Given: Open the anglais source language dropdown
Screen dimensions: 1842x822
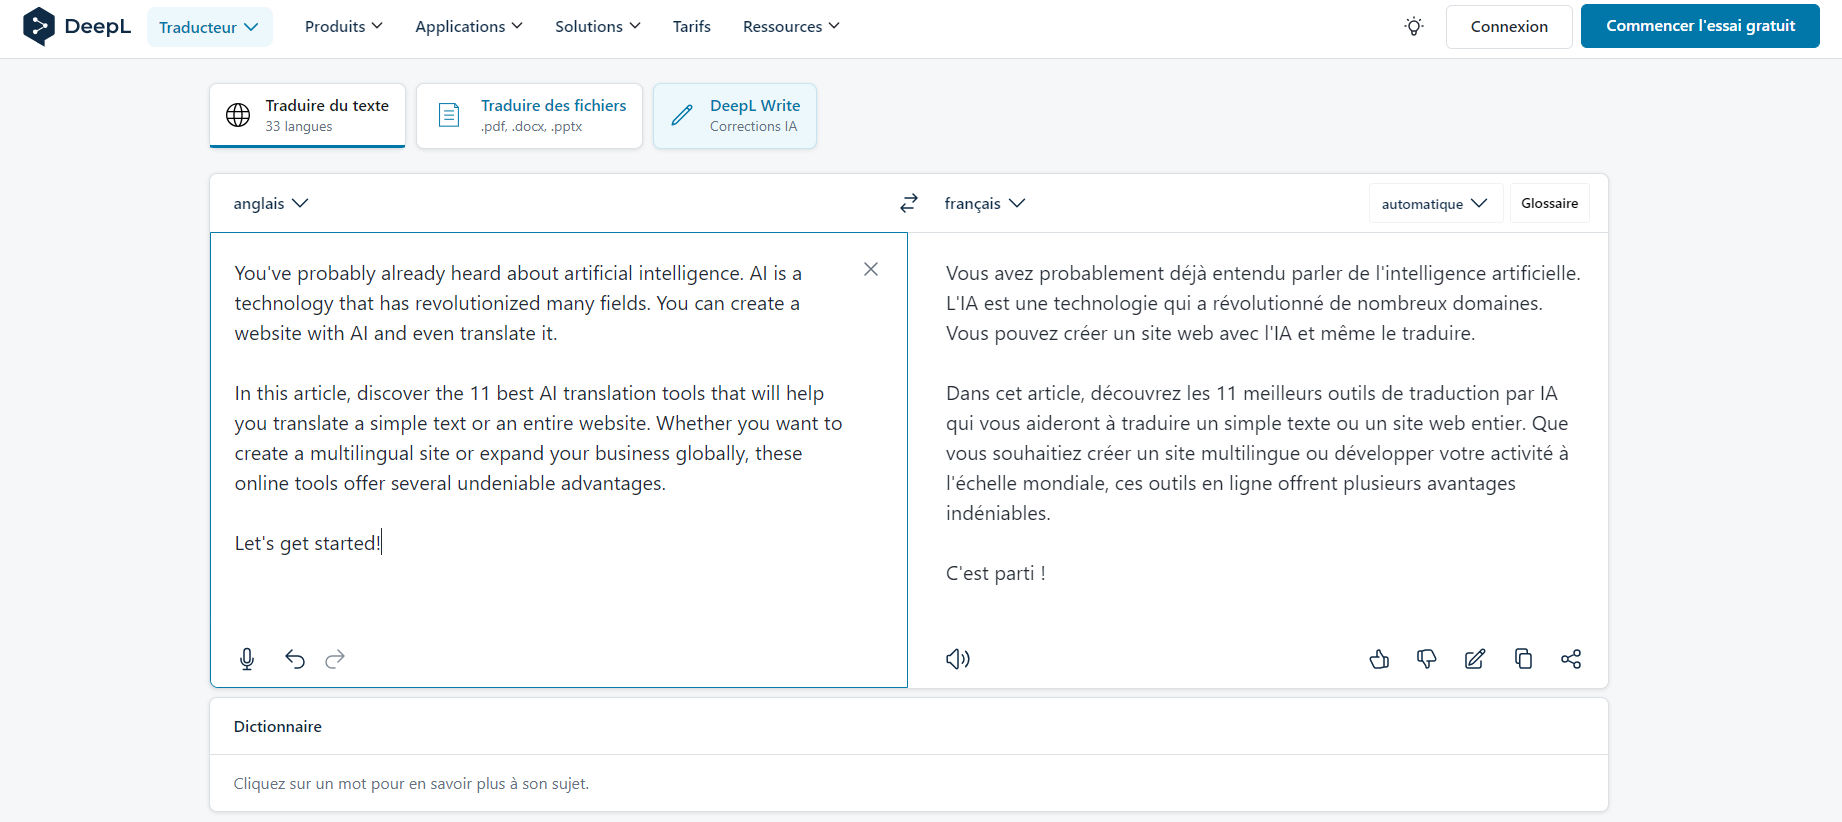Looking at the screenshot, I should point(271,203).
